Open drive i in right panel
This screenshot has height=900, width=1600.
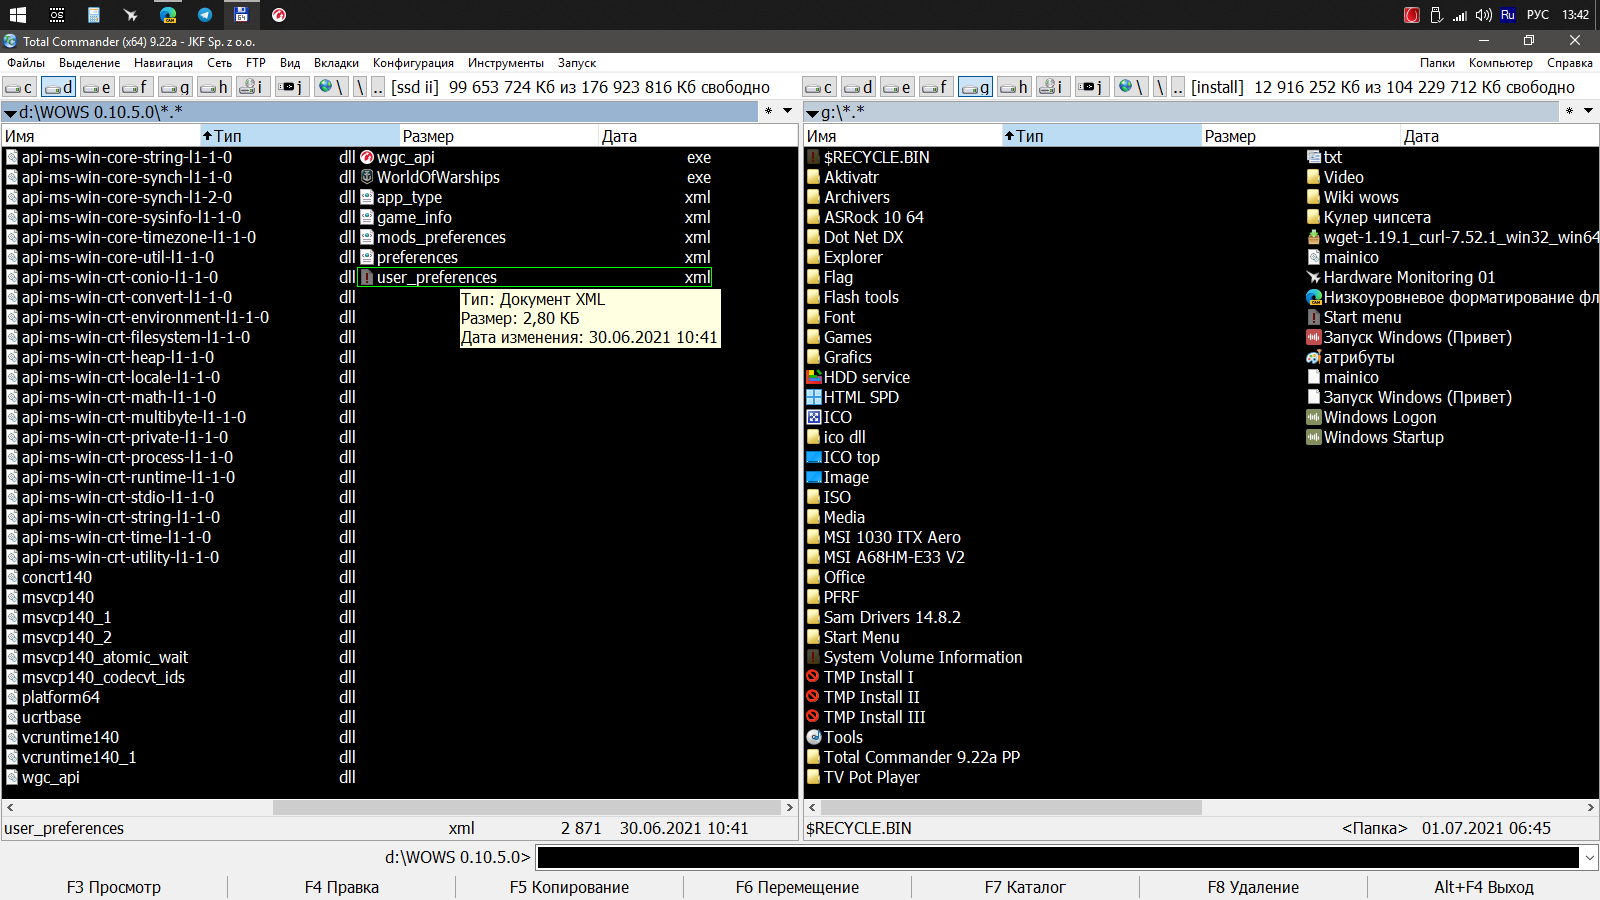coord(1054,87)
